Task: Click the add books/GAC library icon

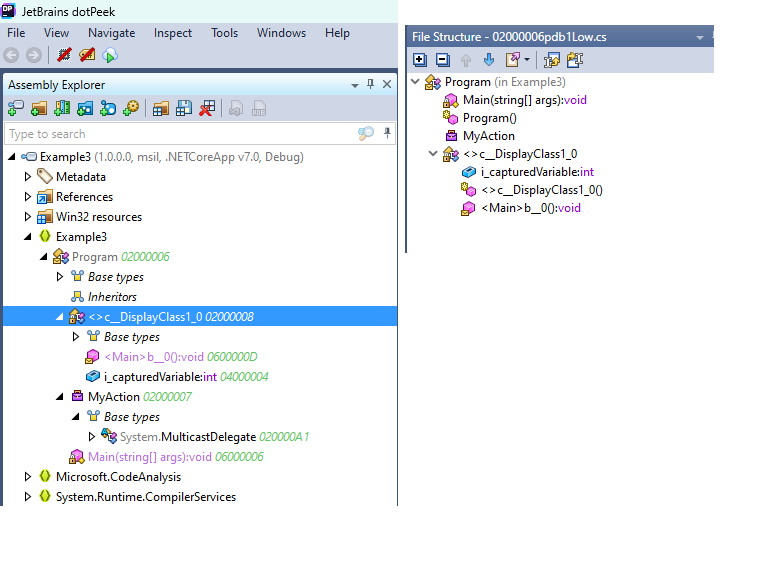Action: pos(62,108)
